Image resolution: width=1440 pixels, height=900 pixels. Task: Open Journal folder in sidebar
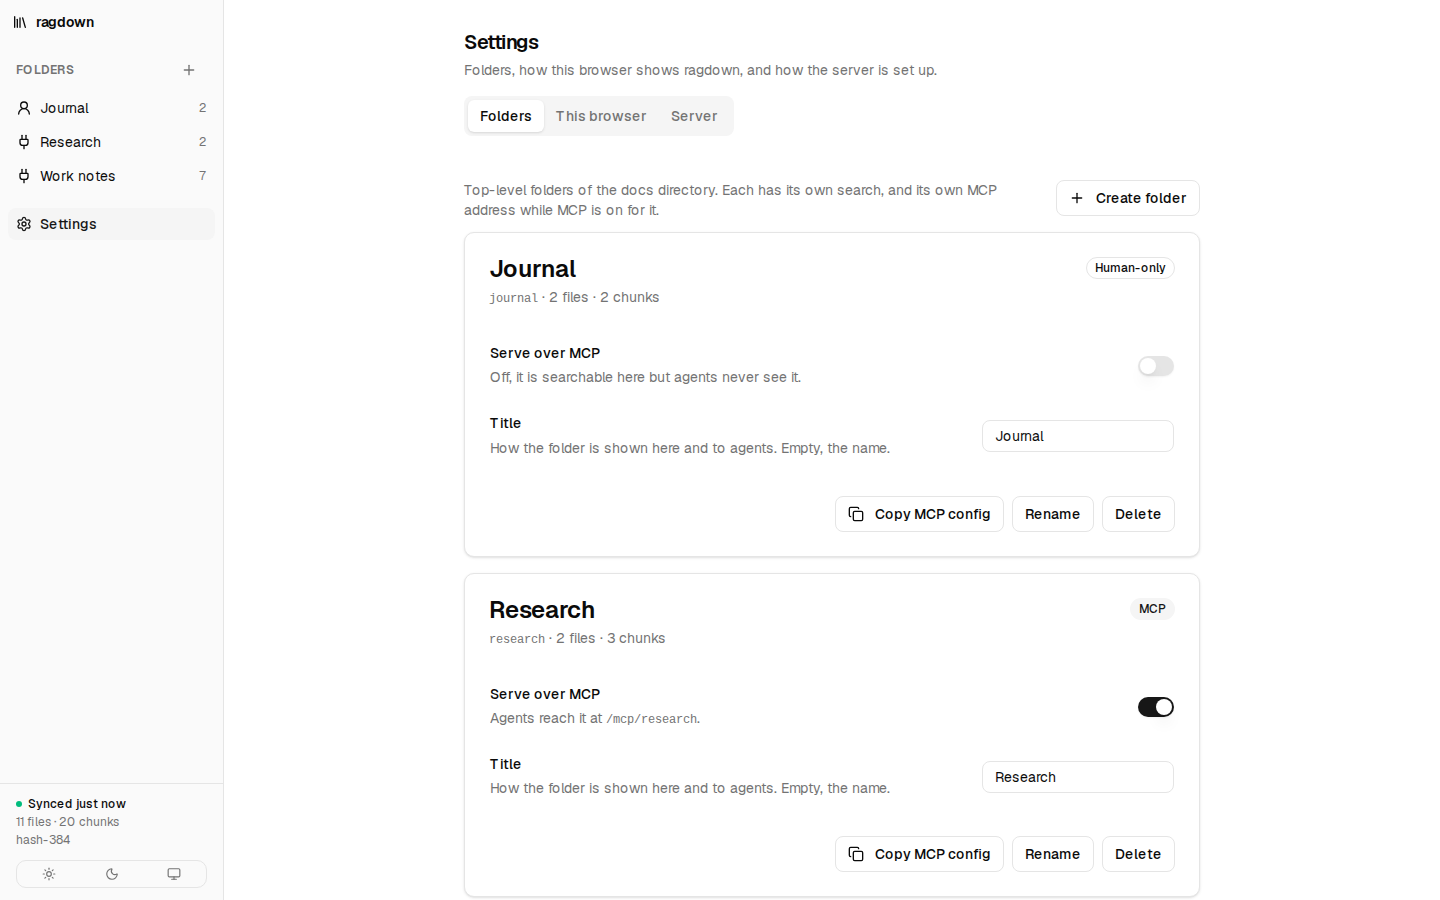point(111,108)
